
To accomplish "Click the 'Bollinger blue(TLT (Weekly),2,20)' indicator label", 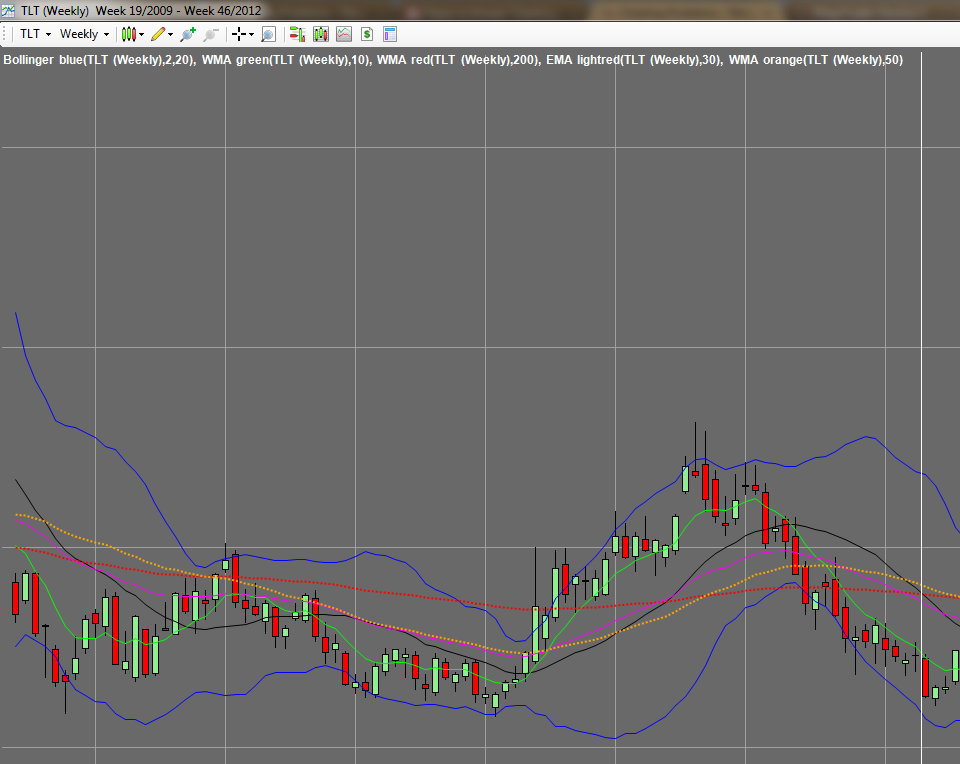I will point(99,60).
